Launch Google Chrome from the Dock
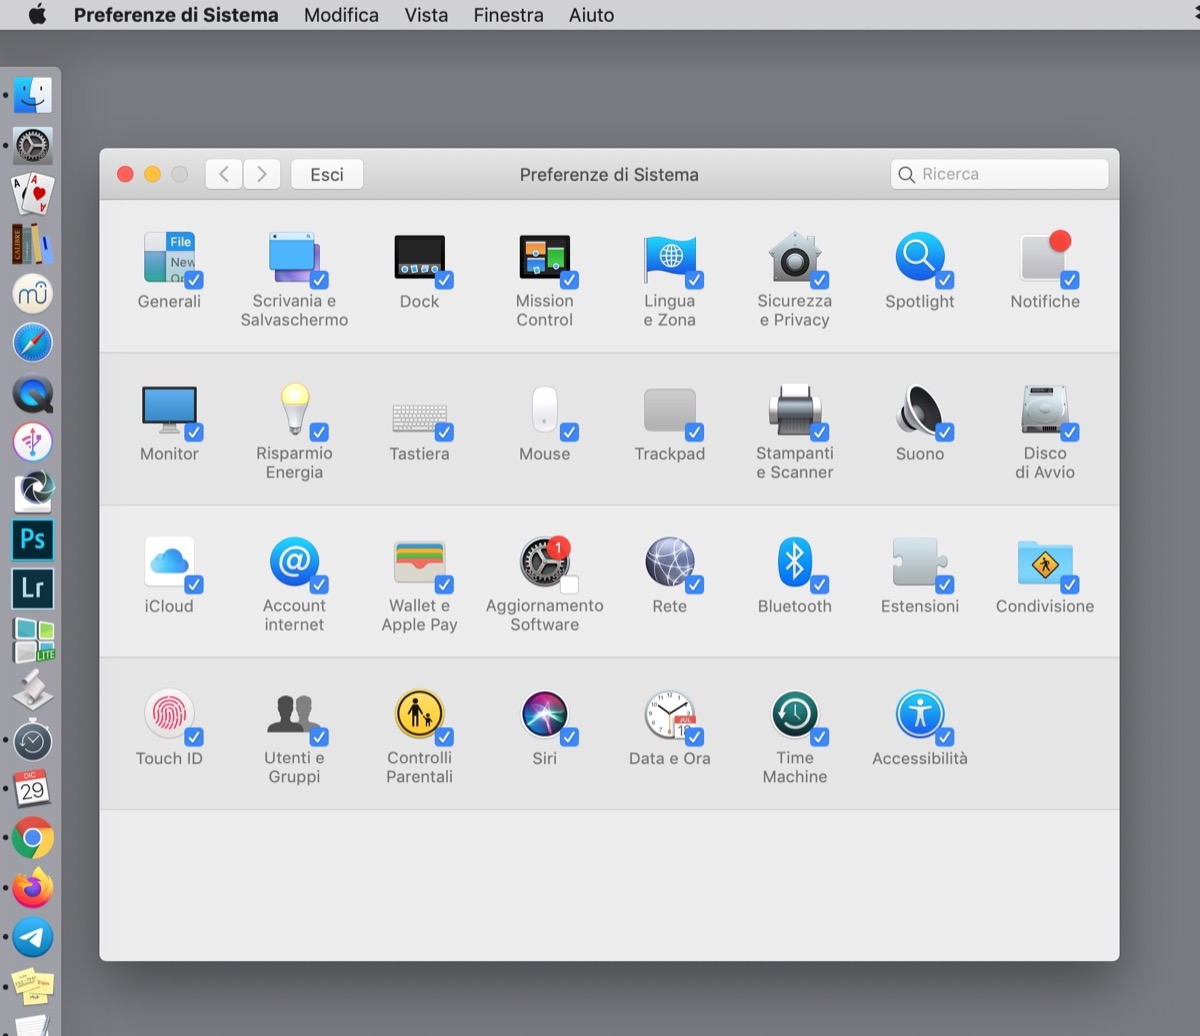Screen dimensions: 1200x1036 coord(32,838)
